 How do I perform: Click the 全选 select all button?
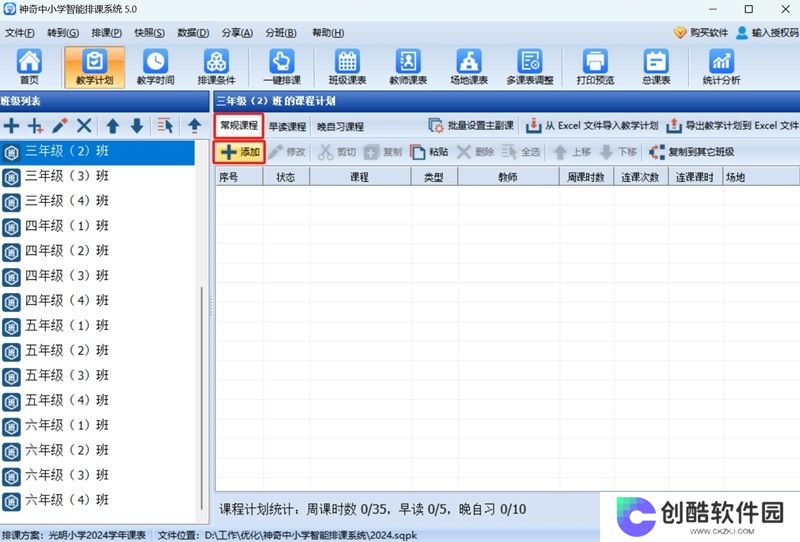[x=520, y=152]
